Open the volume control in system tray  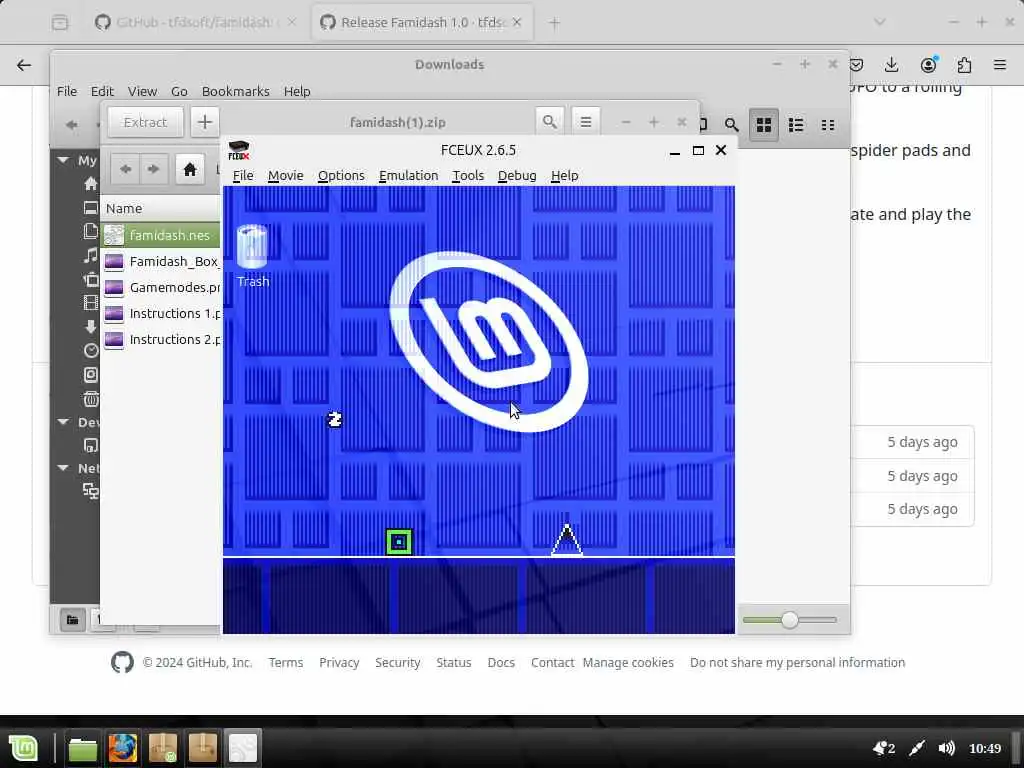(946, 748)
